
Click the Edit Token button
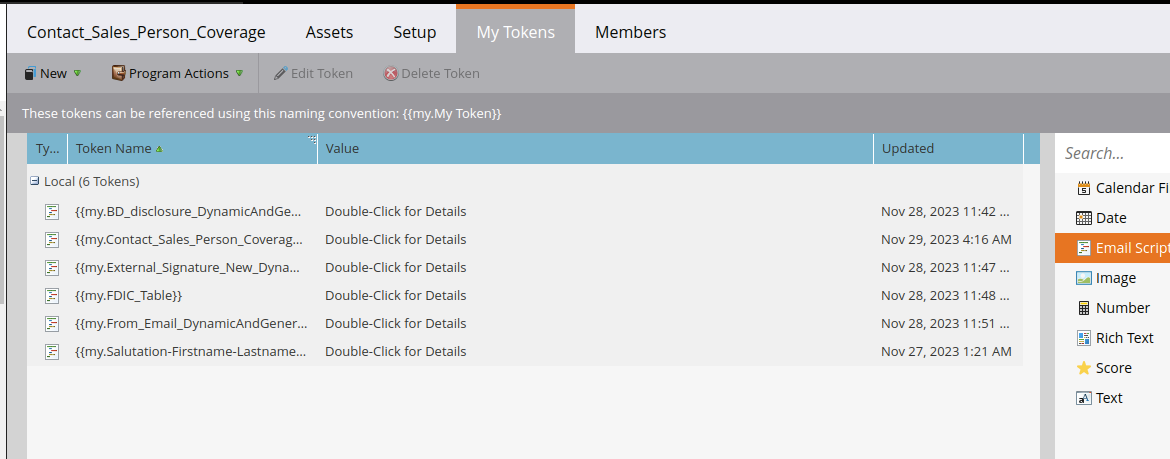point(313,73)
